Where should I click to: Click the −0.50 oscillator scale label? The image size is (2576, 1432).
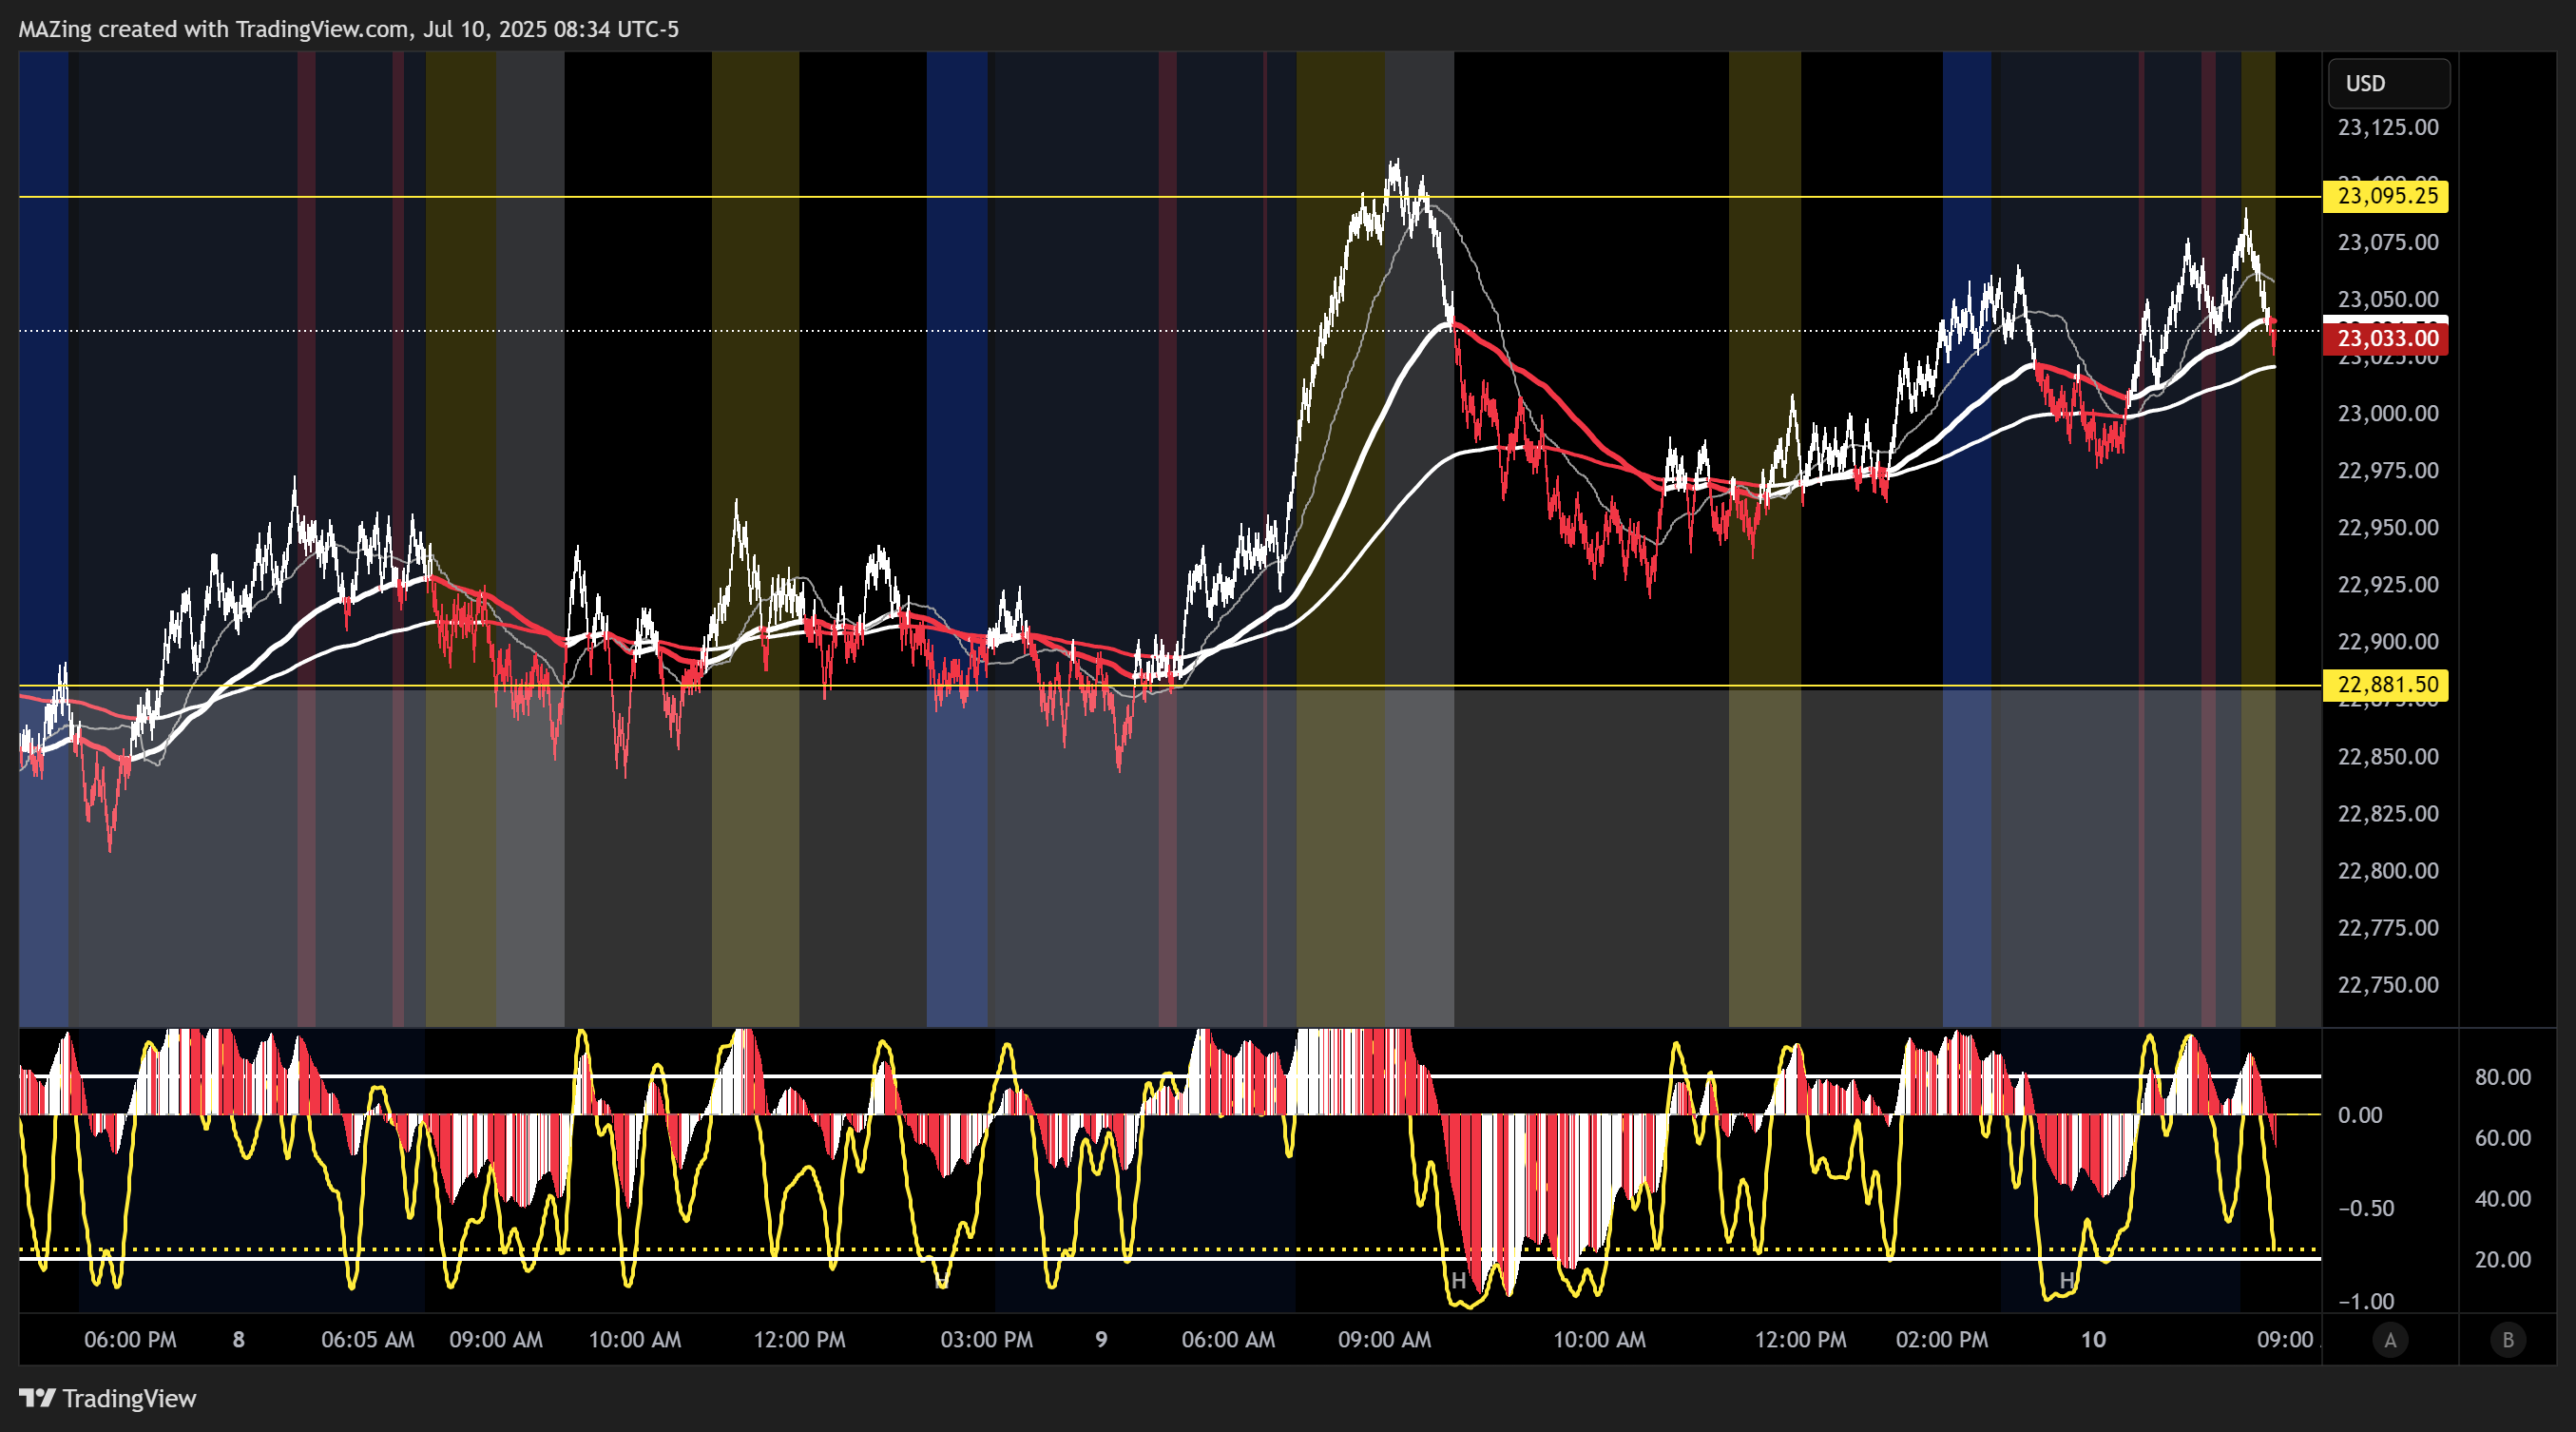point(2366,1208)
